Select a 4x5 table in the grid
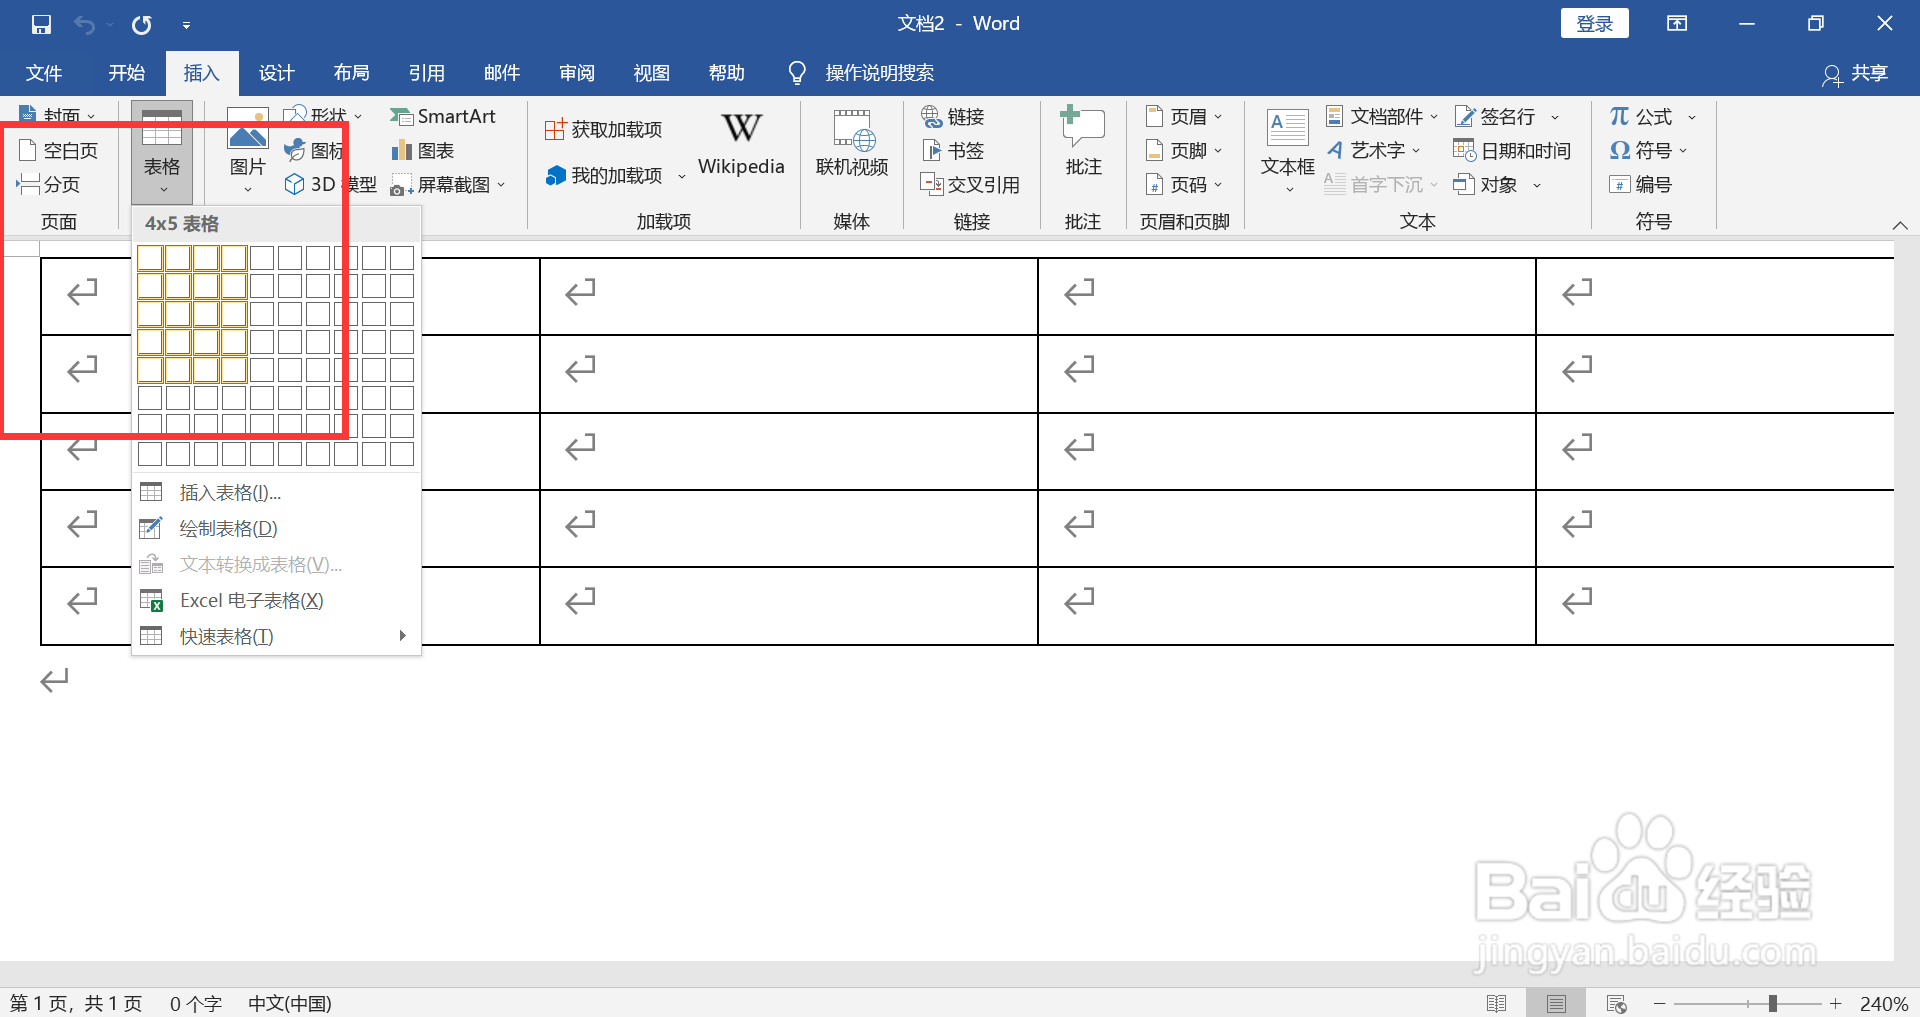1920x1017 pixels. pyautogui.click(x=233, y=370)
